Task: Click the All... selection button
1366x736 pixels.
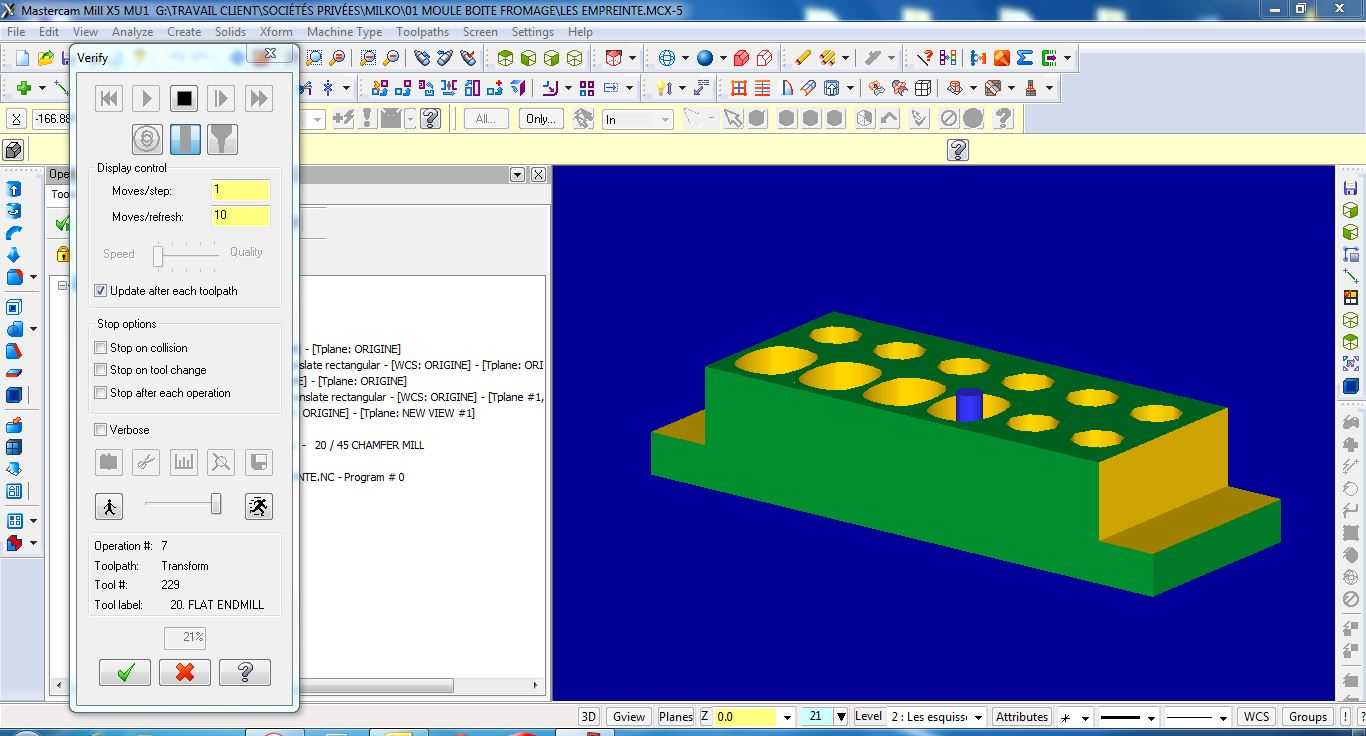Action: pos(486,118)
